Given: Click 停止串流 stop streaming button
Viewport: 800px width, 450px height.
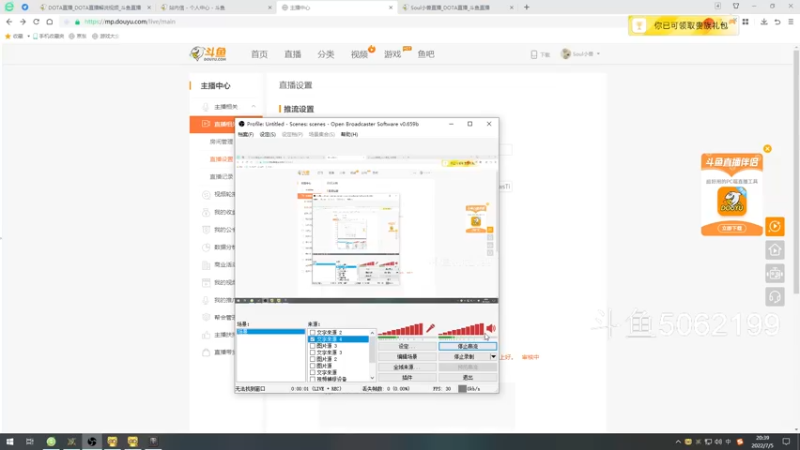Looking at the screenshot, I should pyautogui.click(x=467, y=346).
